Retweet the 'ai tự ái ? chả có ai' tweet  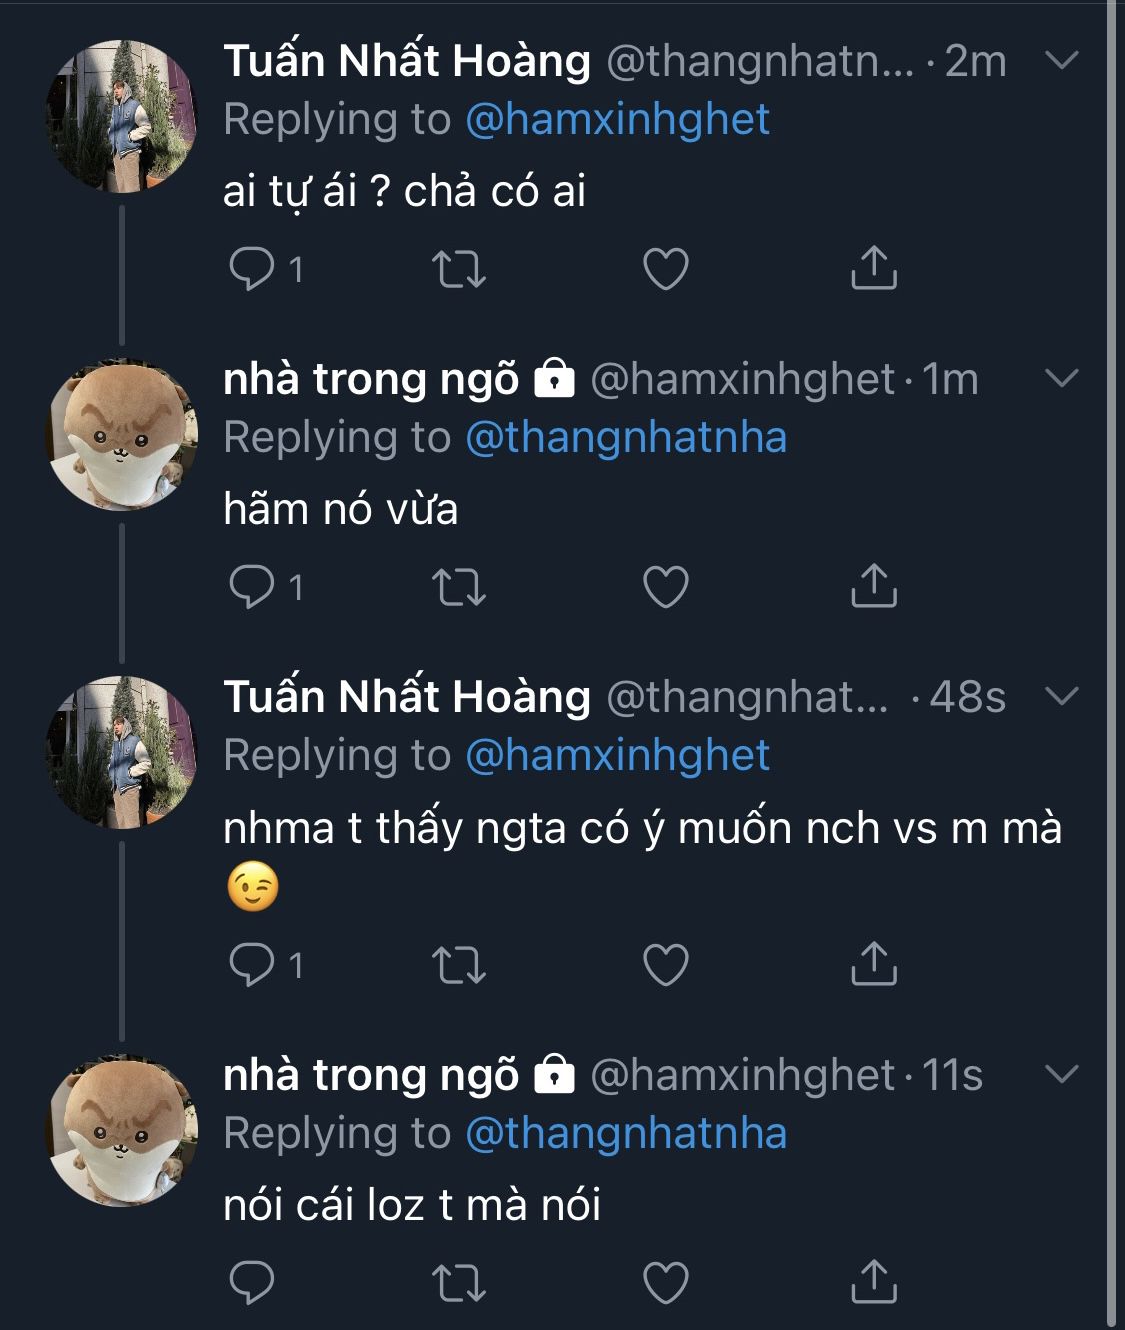pyautogui.click(x=459, y=269)
